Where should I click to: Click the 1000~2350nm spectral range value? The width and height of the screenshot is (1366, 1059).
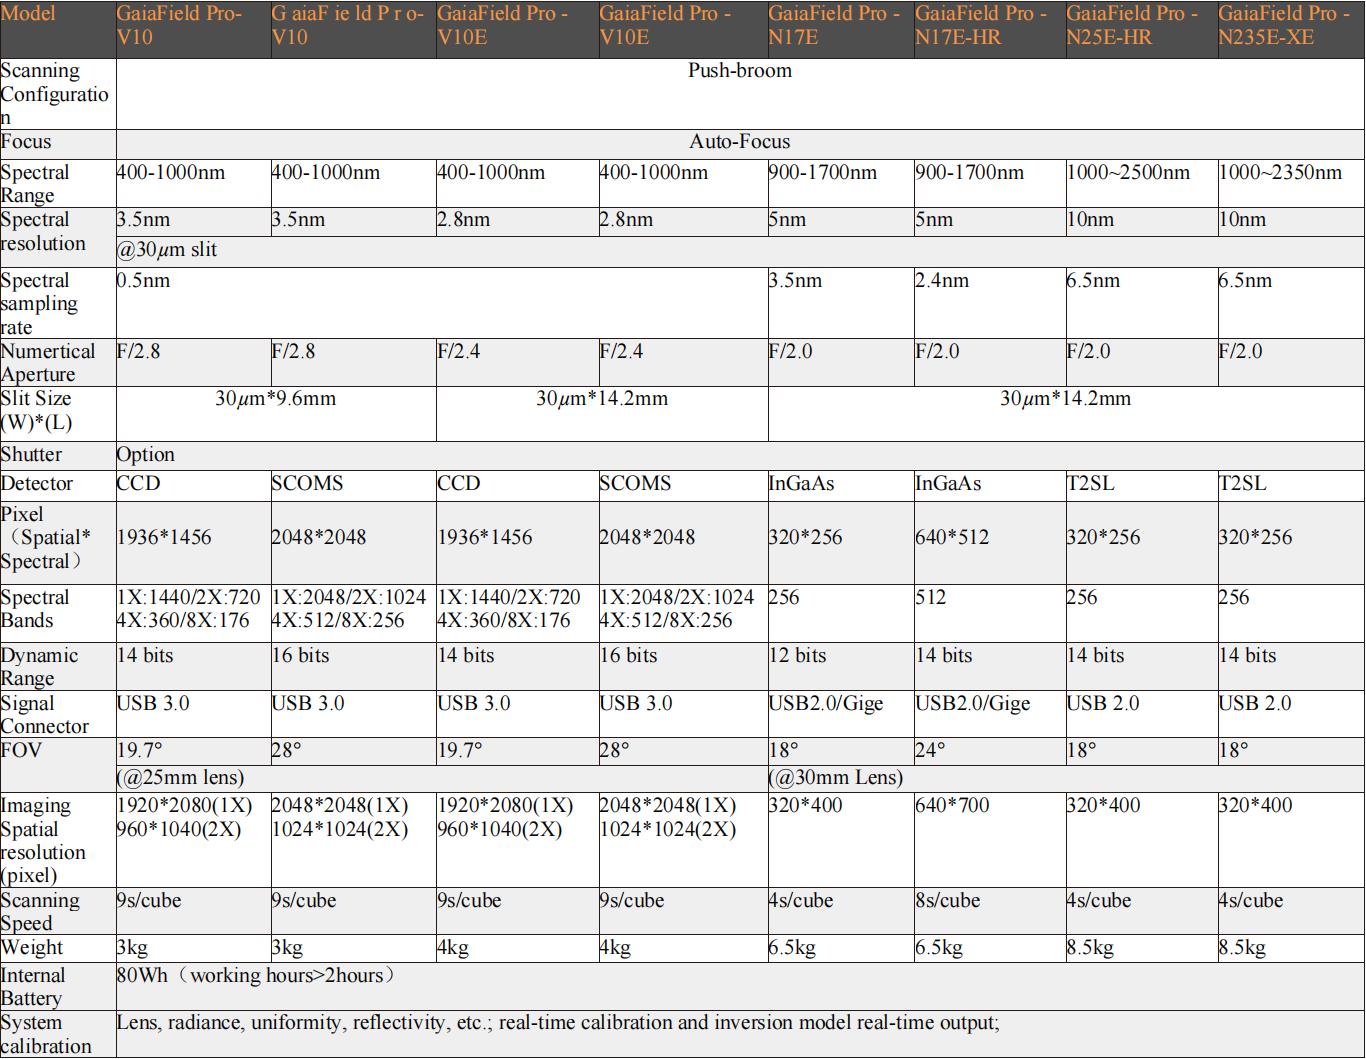click(x=1280, y=173)
